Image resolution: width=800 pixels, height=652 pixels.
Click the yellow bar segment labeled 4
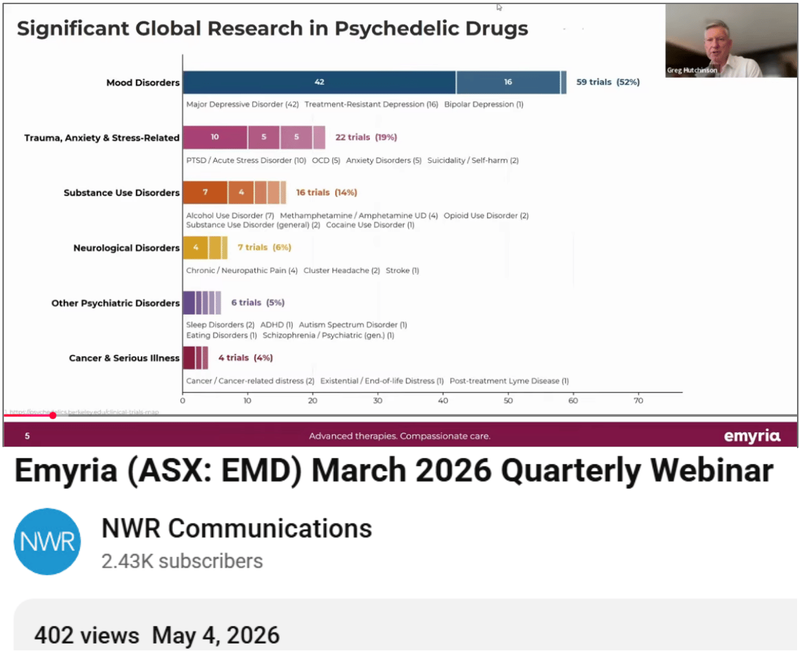pyautogui.click(x=195, y=247)
